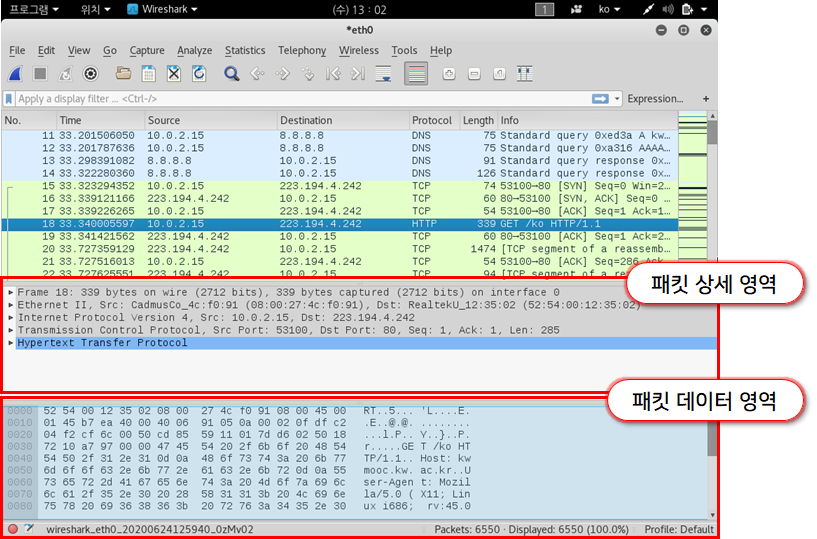Go back in packet history
This screenshot has width=817, height=539.
(257, 74)
